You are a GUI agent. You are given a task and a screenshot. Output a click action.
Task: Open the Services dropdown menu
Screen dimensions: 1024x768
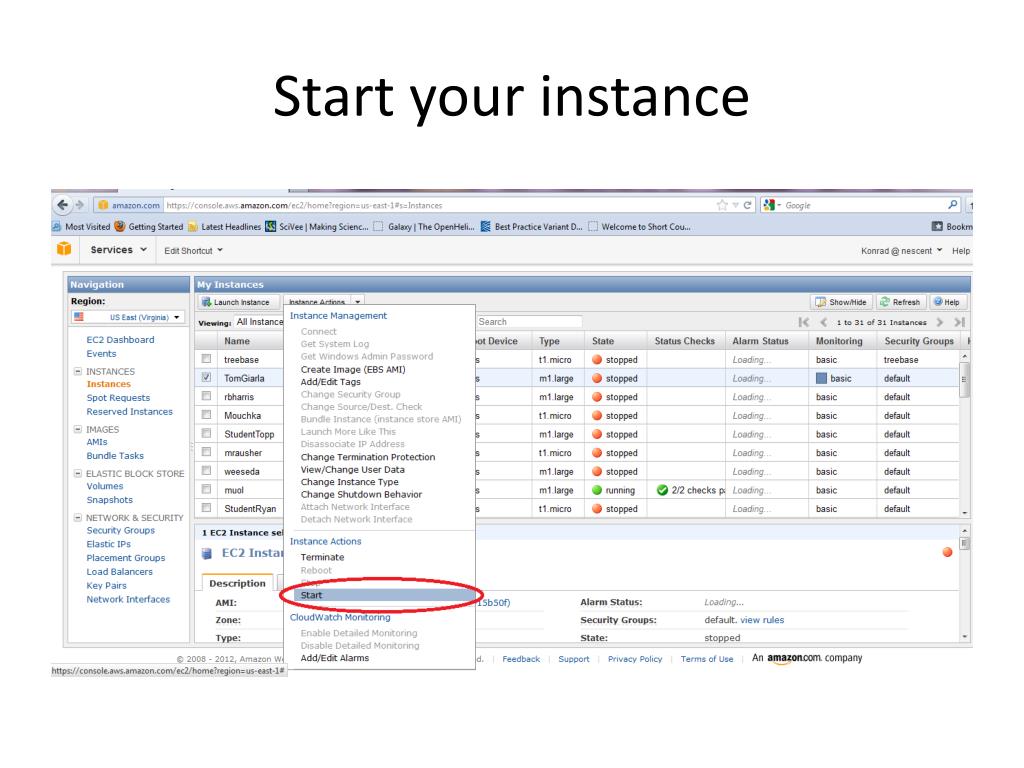pos(118,249)
